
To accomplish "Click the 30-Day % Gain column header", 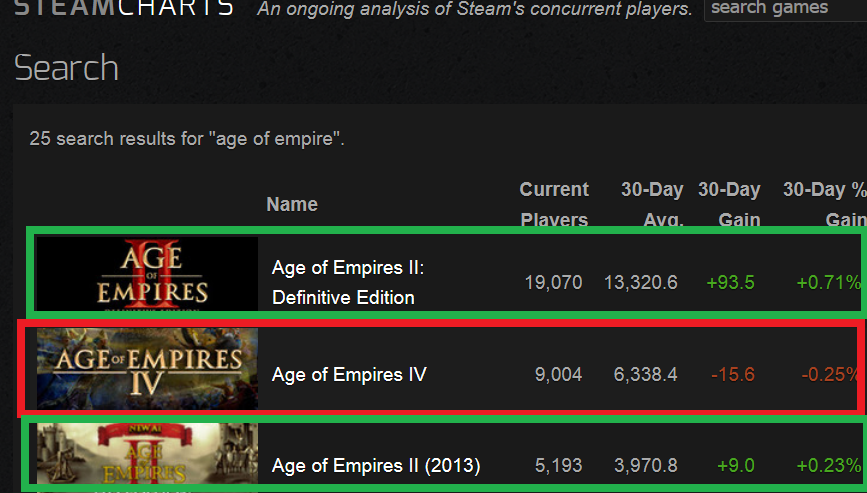I will point(825,204).
